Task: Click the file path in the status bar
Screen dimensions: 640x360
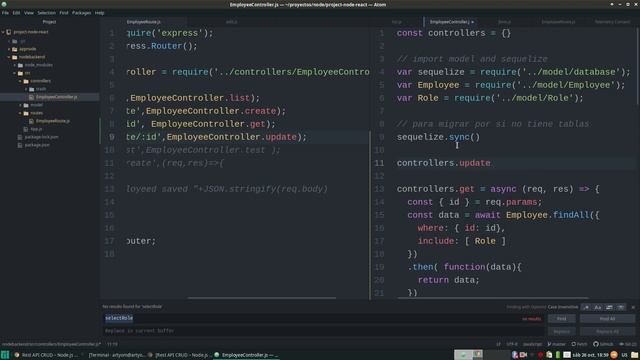Action: [x=51, y=344]
